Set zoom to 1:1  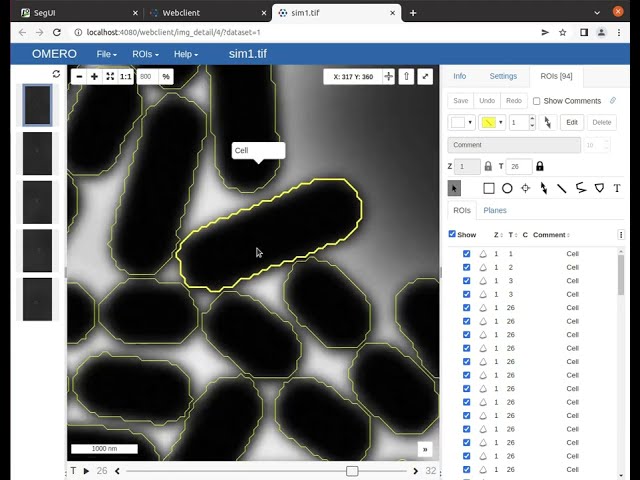pos(125,76)
